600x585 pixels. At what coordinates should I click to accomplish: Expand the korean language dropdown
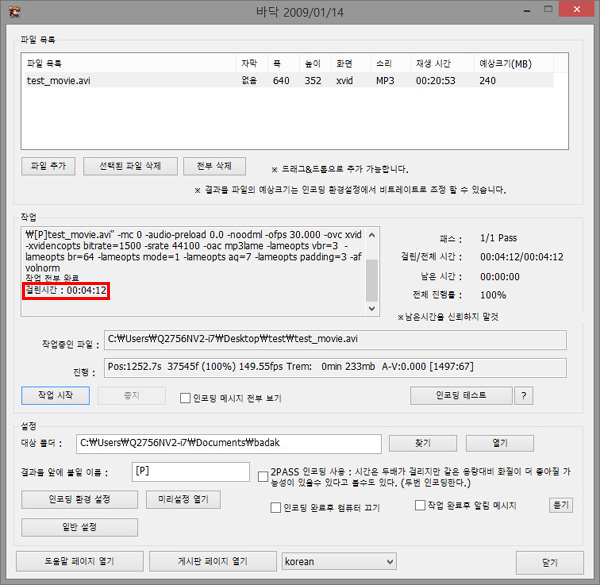point(339,562)
